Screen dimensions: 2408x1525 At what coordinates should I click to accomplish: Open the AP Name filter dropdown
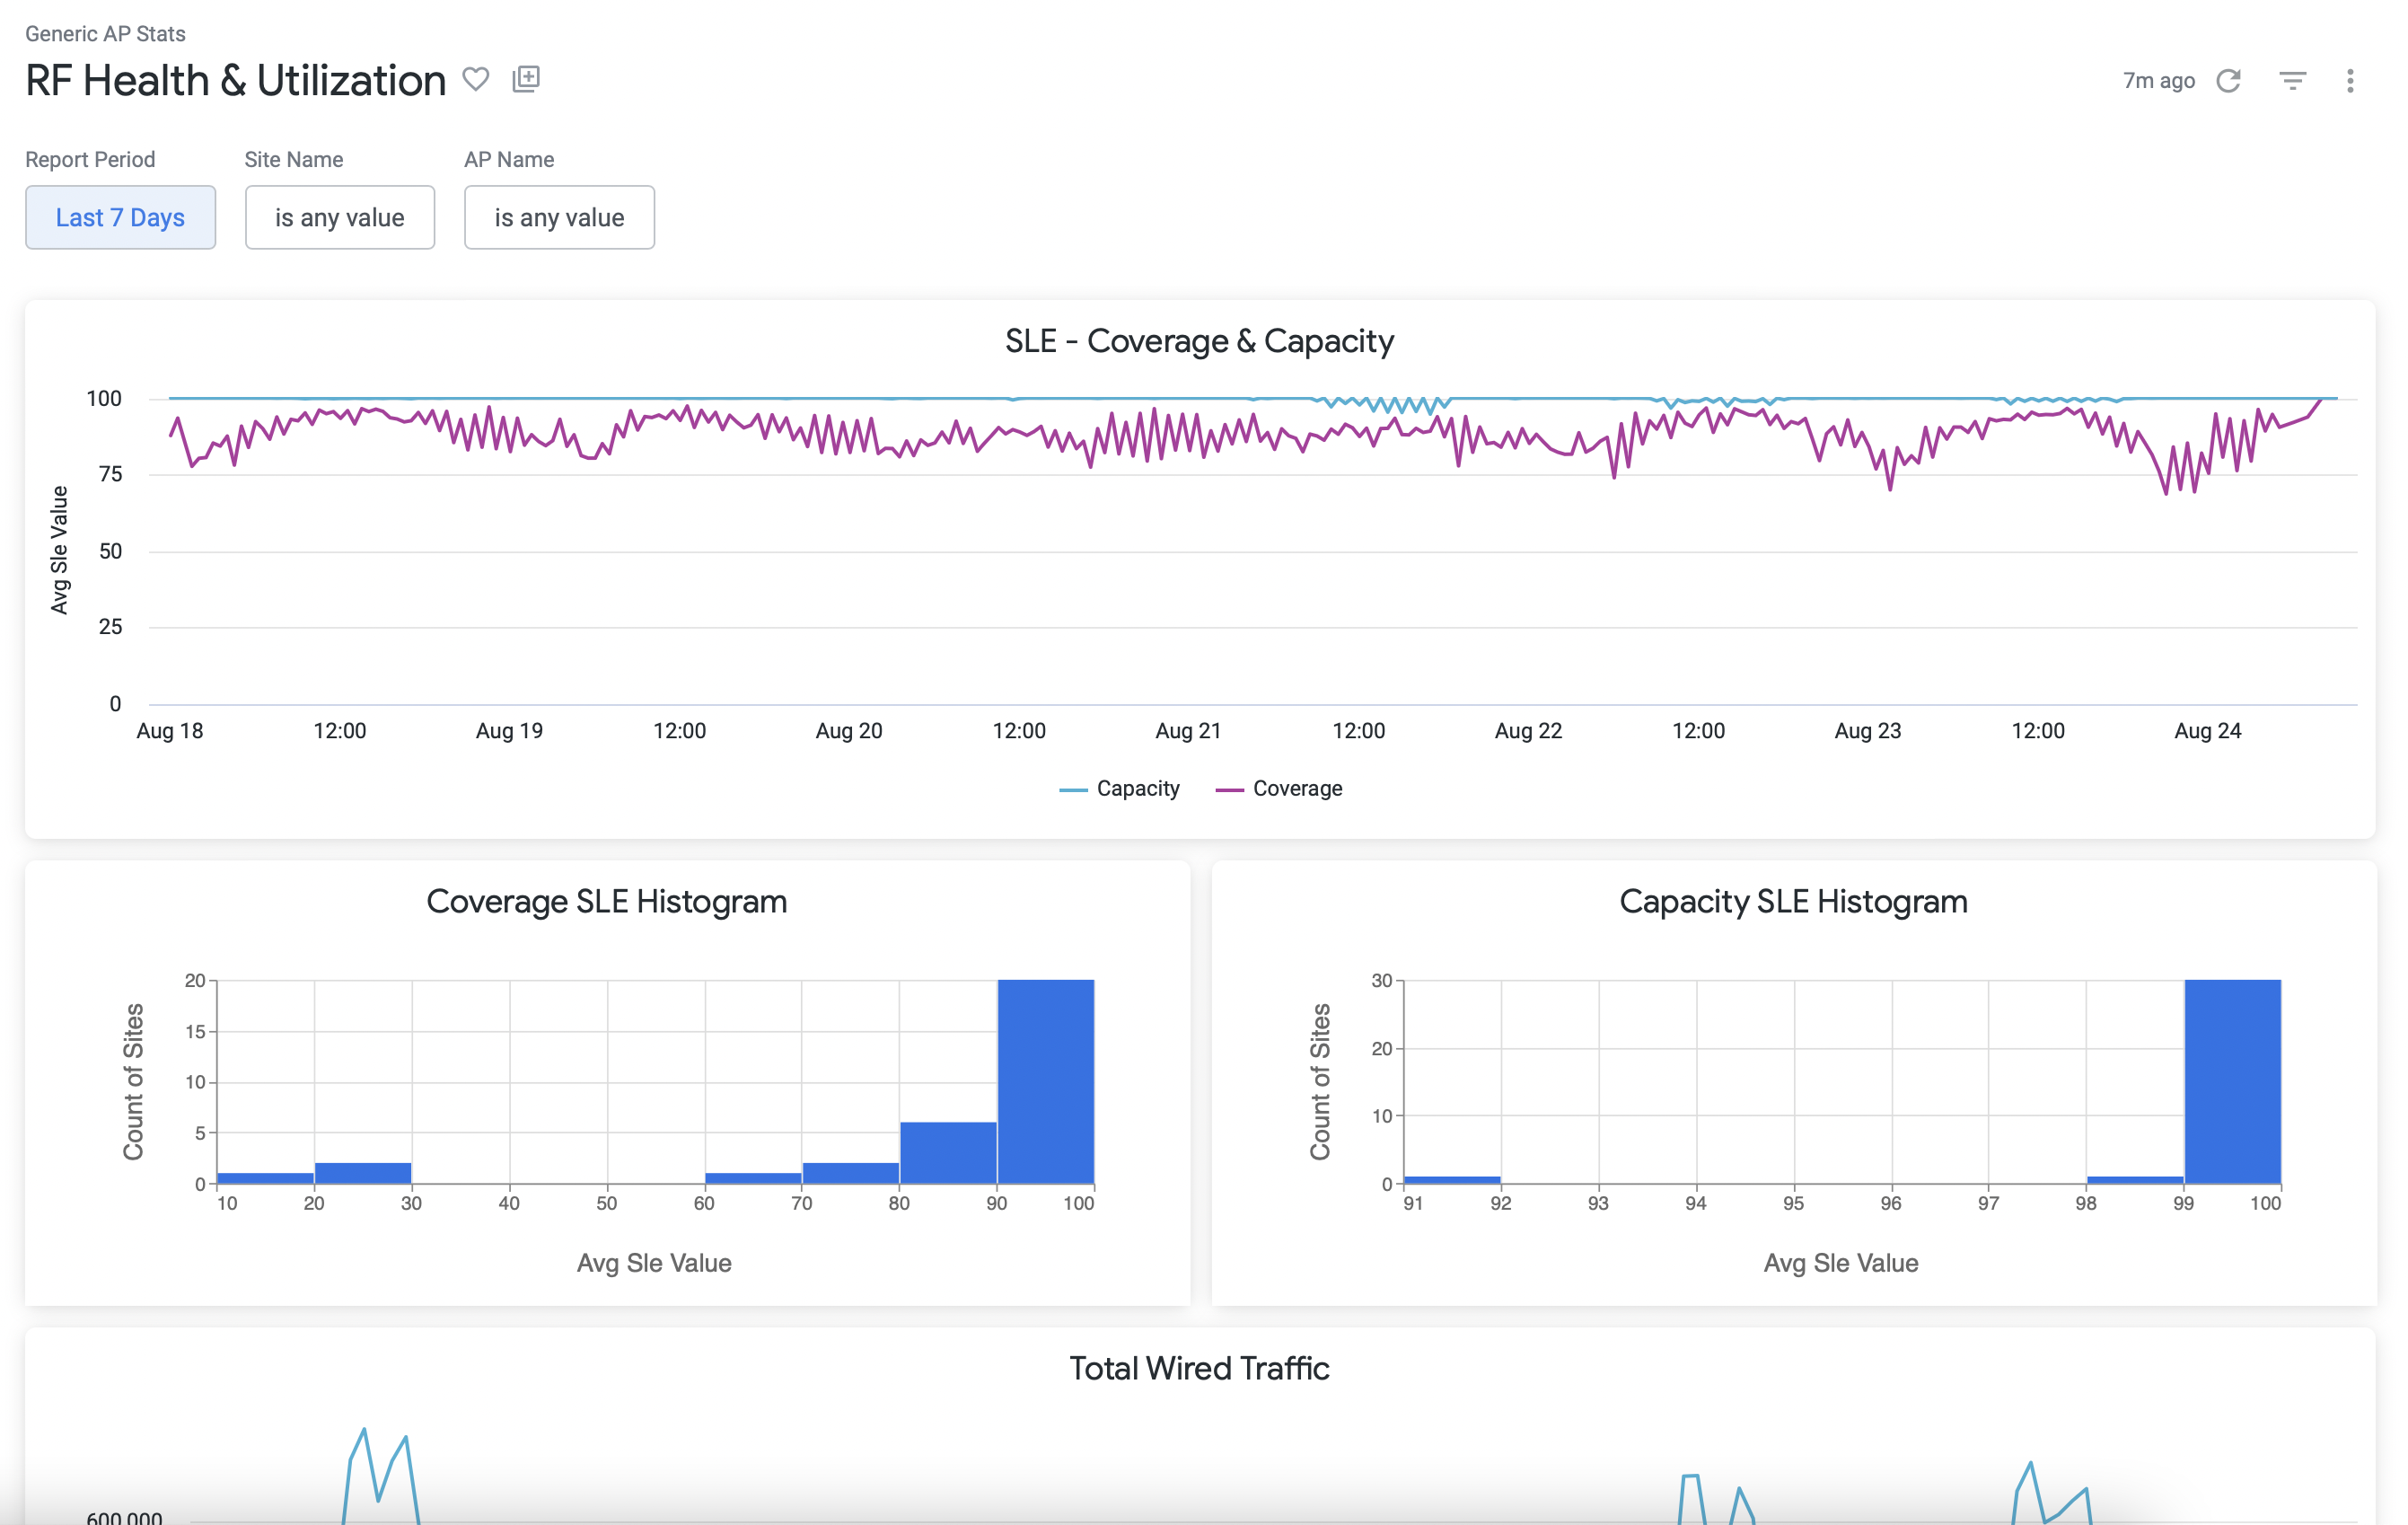[x=559, y=217]
